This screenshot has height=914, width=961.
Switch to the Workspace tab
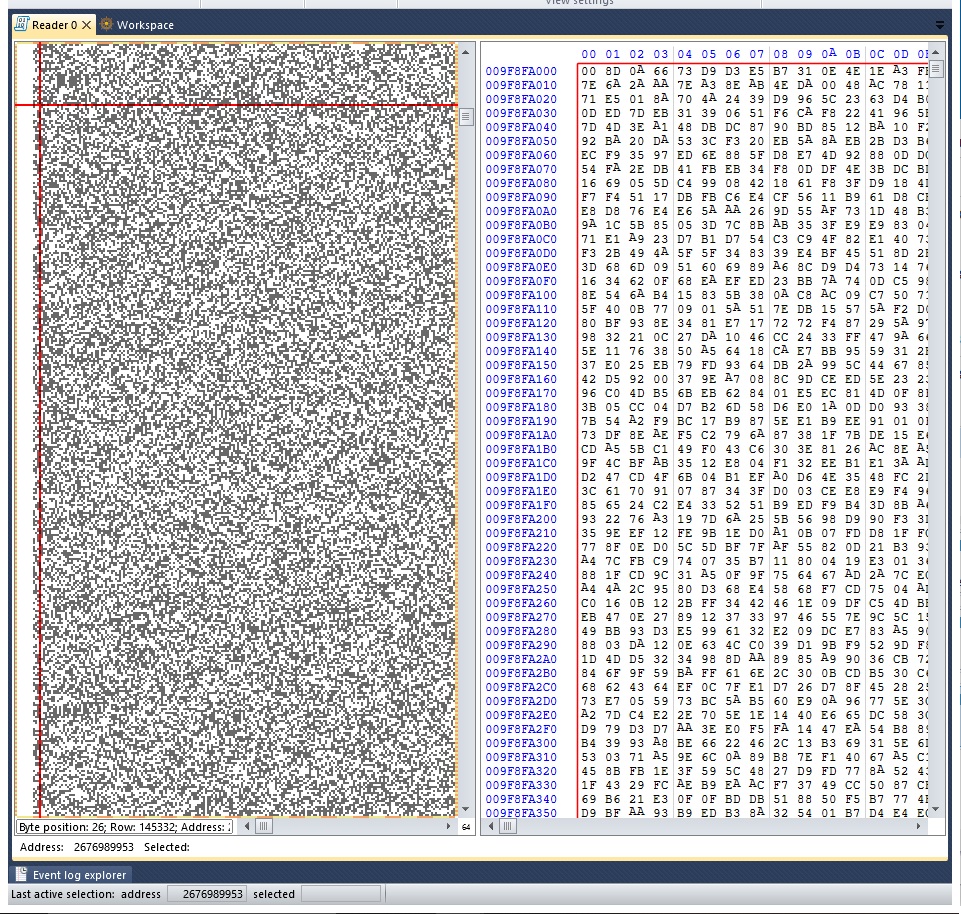point(144,25)
